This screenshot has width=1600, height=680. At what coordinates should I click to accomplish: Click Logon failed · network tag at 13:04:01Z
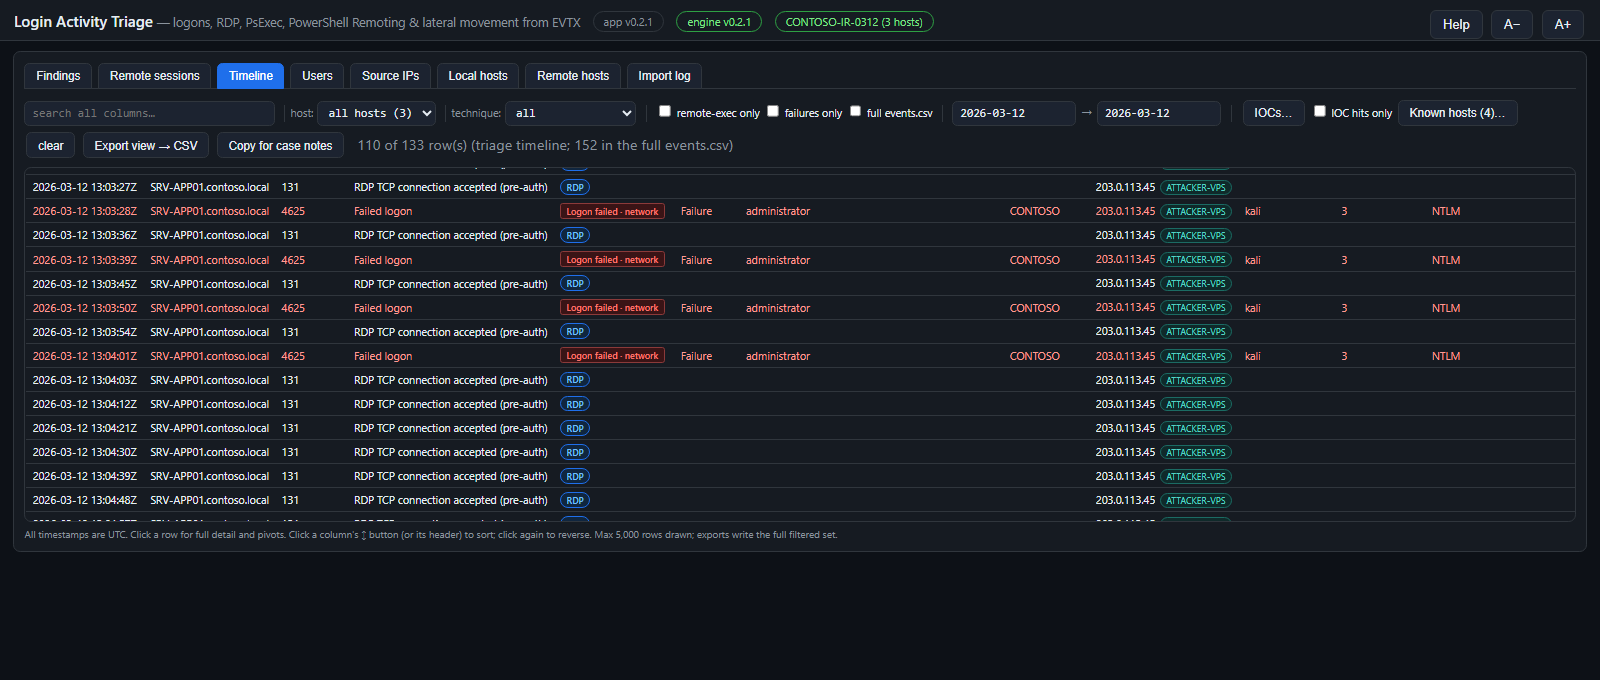point(612,356)
